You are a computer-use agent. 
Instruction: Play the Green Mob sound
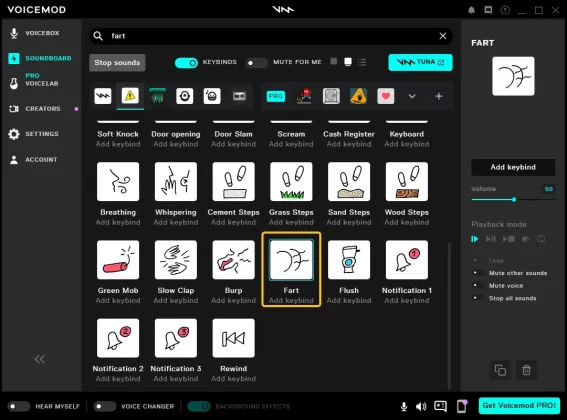click(x=118, y=260)
